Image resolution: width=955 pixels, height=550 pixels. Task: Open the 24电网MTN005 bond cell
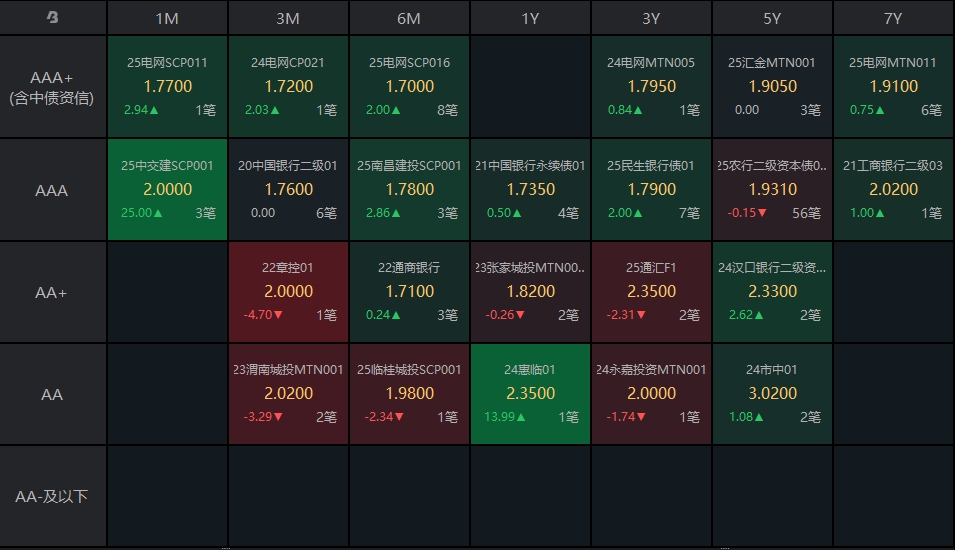651,87
